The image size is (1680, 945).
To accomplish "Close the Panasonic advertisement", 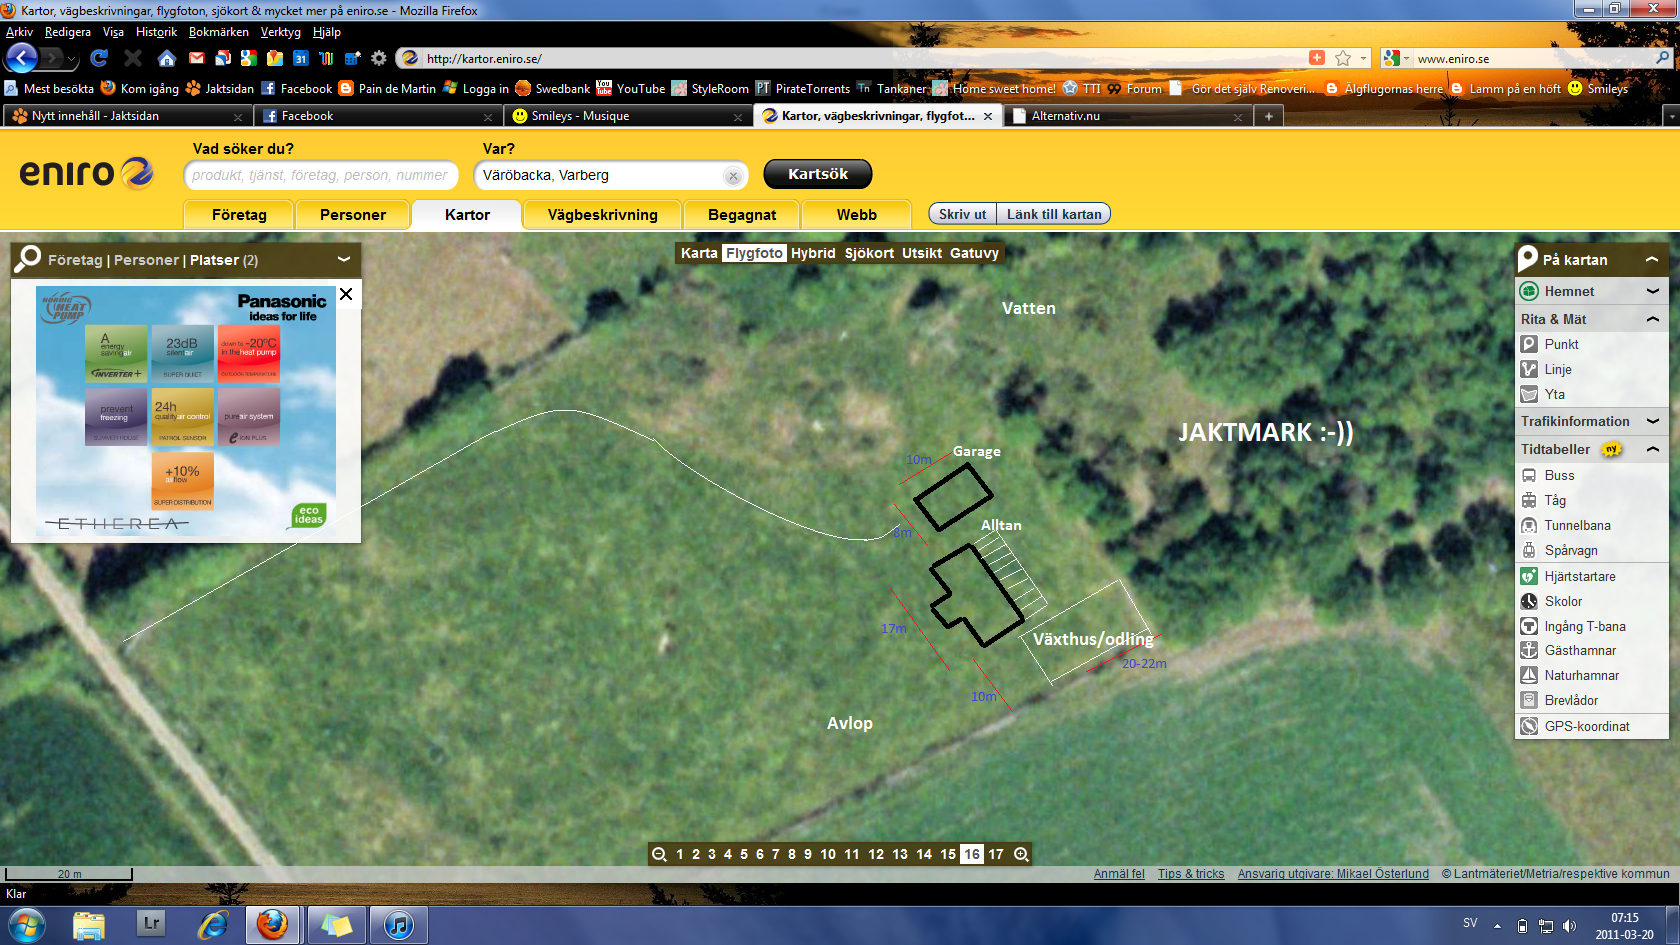I will [346, 294].
